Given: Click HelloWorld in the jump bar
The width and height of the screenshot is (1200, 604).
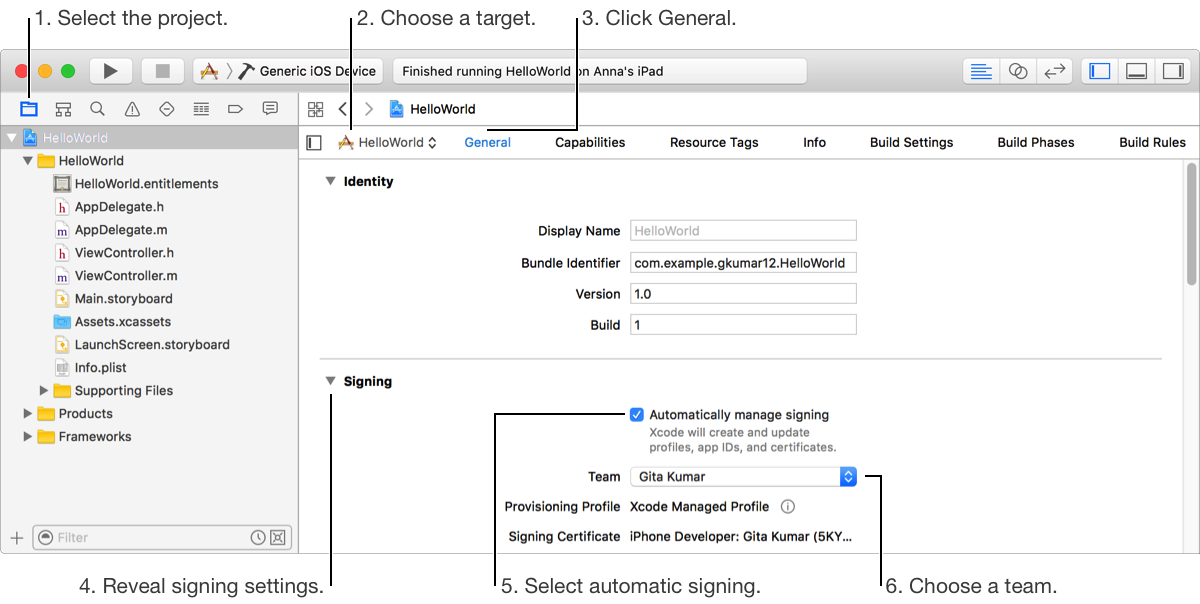Looking at the screenshot, I should pyautogui.click(x=432, y=109).
